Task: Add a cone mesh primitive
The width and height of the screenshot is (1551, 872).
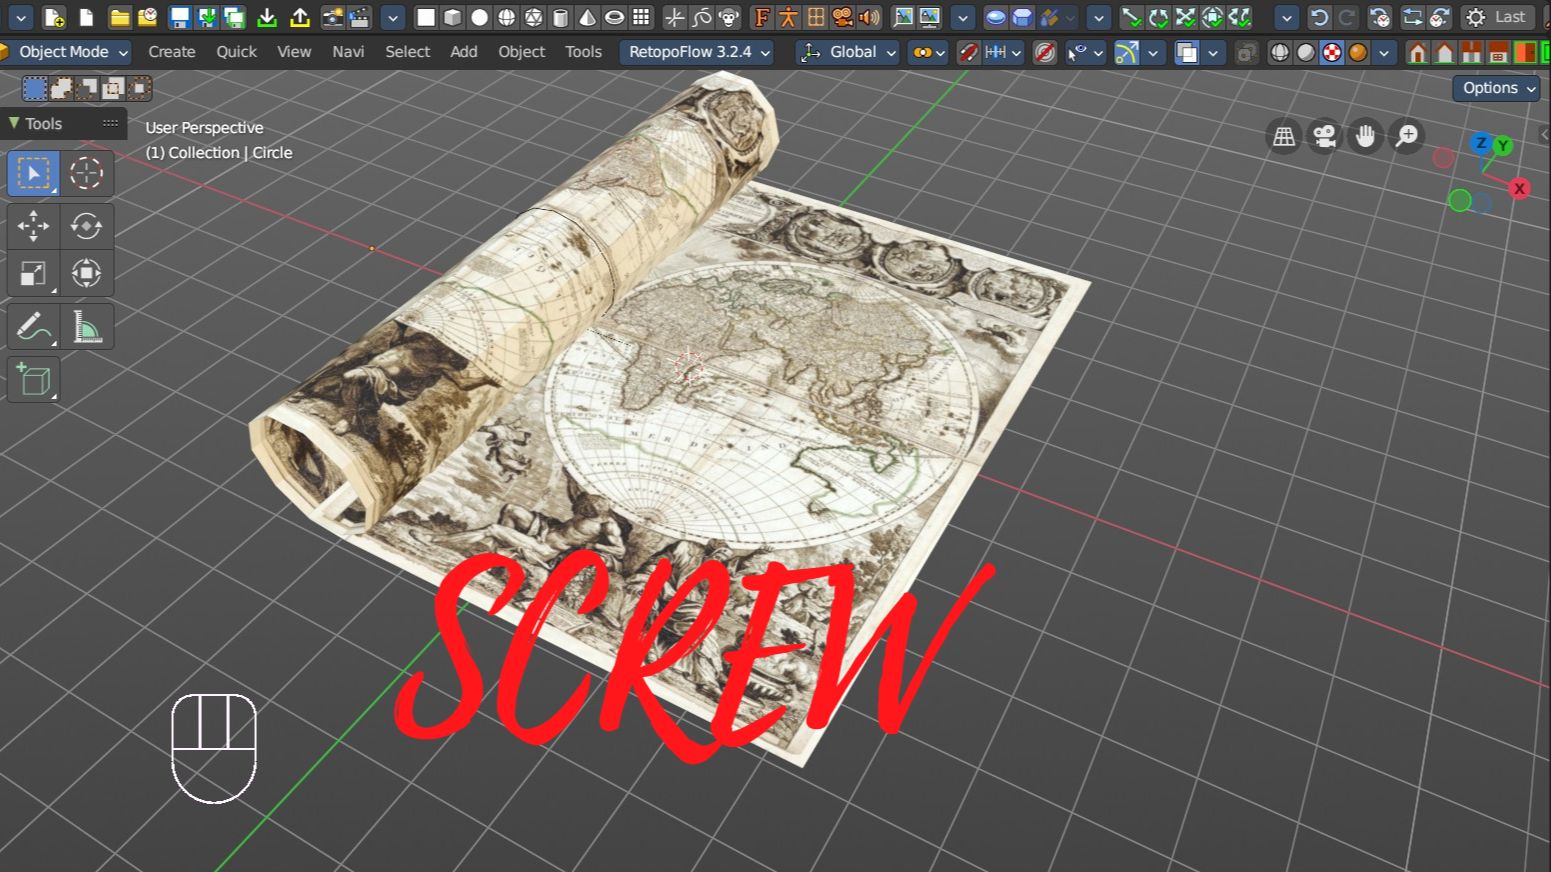Action: click(588, 17)
